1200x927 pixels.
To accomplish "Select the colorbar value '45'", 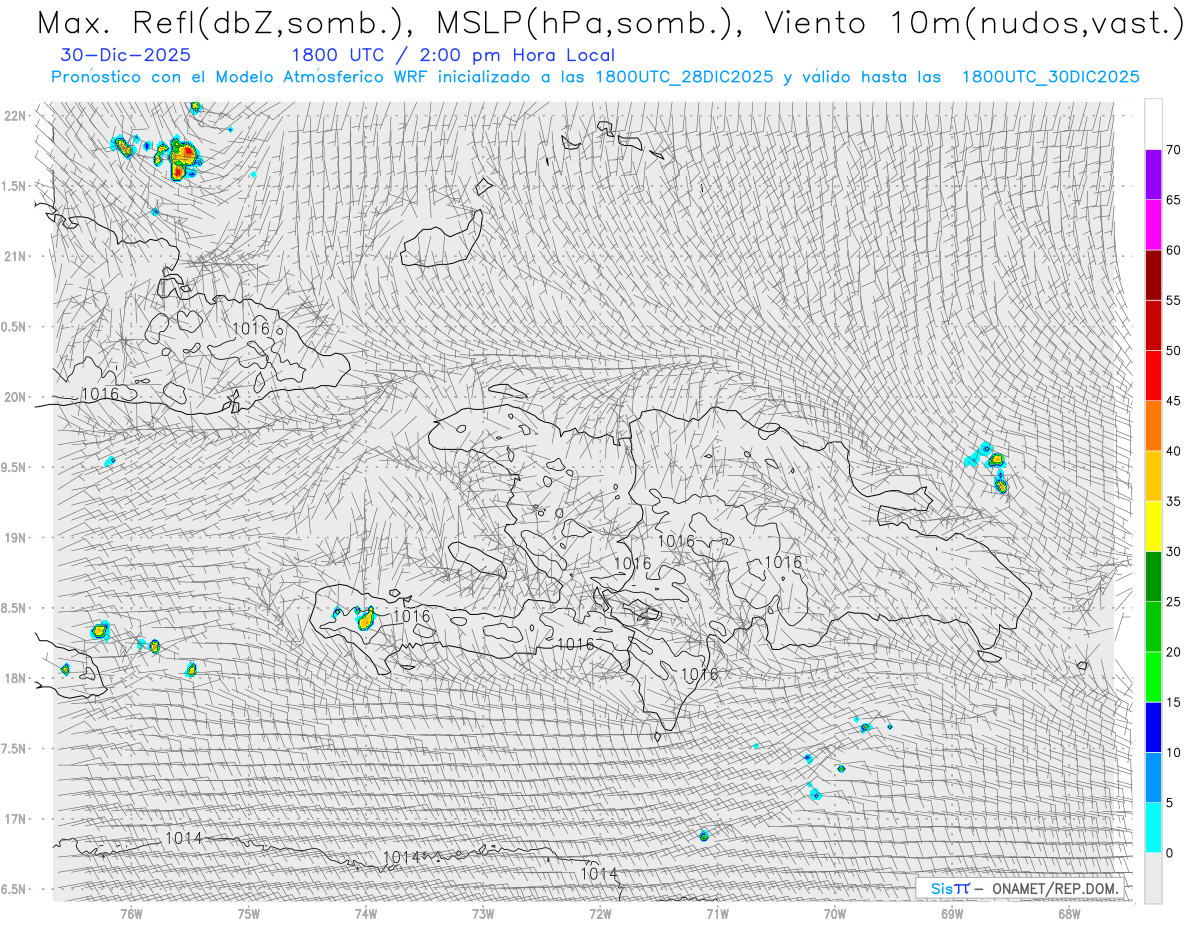I will 1173,401.
